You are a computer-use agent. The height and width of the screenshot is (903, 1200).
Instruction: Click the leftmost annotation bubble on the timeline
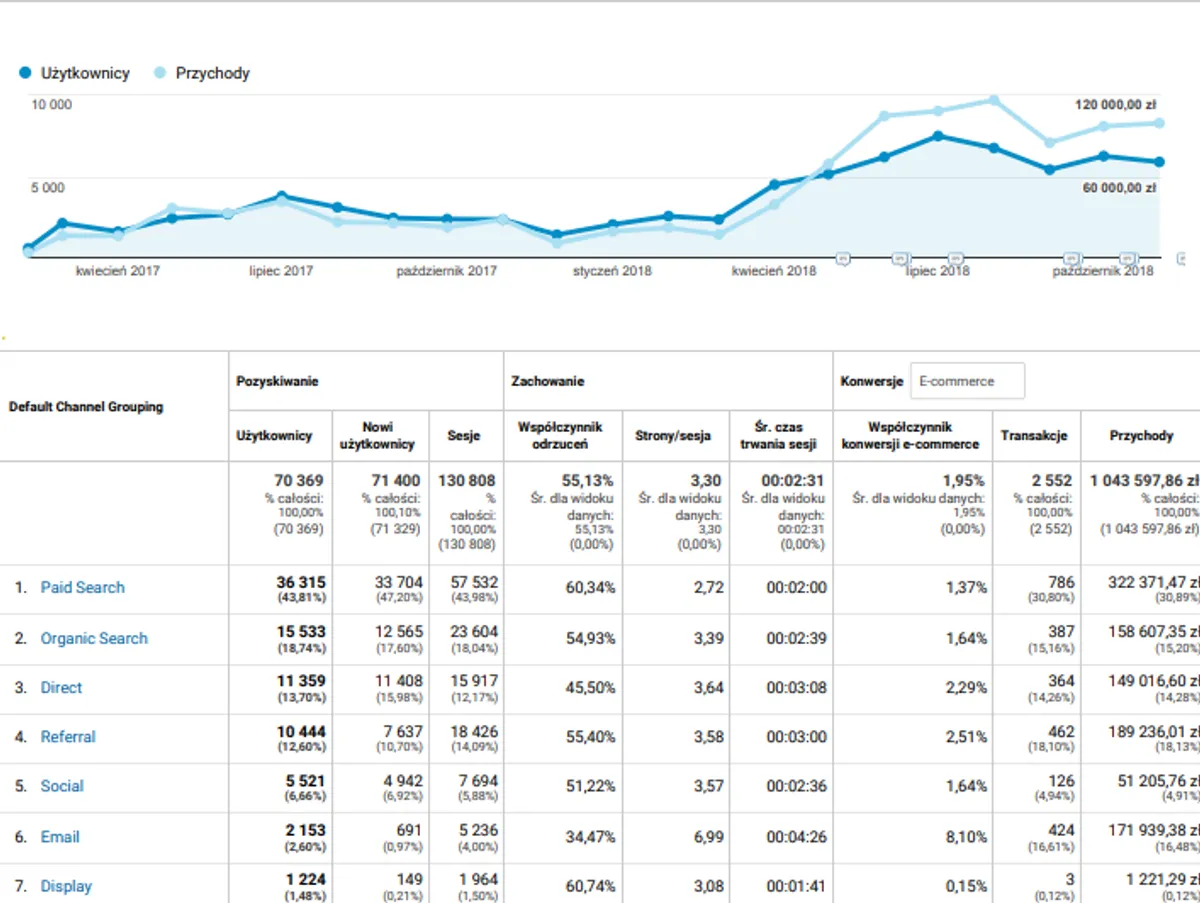click(x=843, y=257)
